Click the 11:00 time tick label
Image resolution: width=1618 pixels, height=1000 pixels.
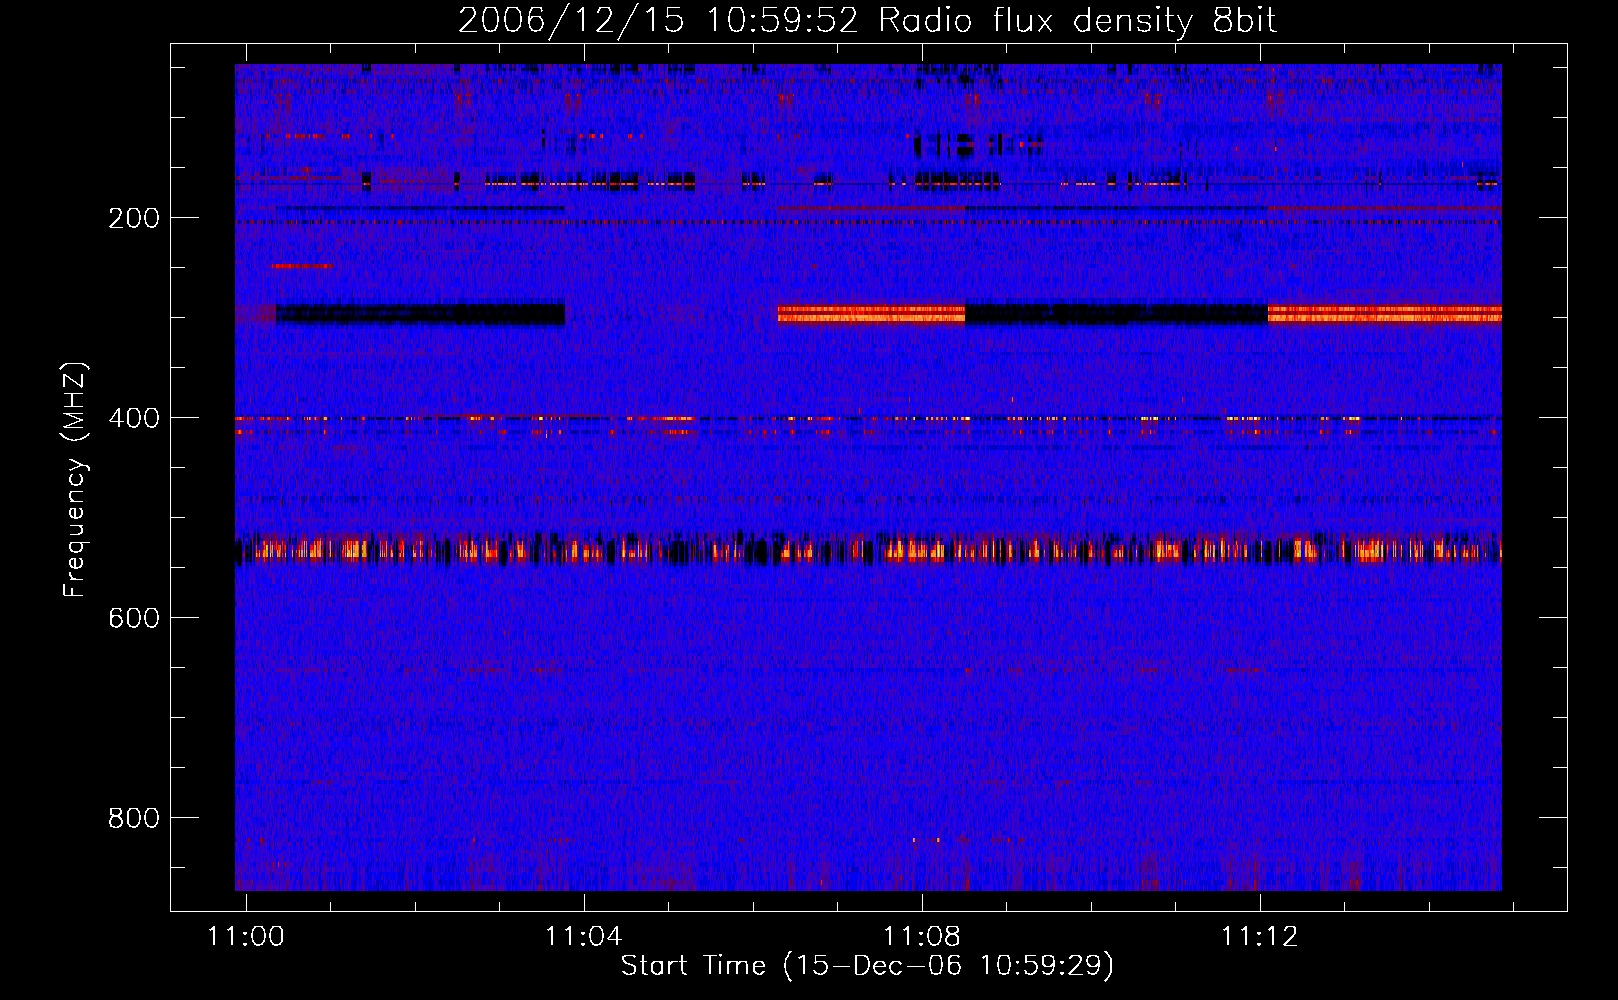pos(246,936)
